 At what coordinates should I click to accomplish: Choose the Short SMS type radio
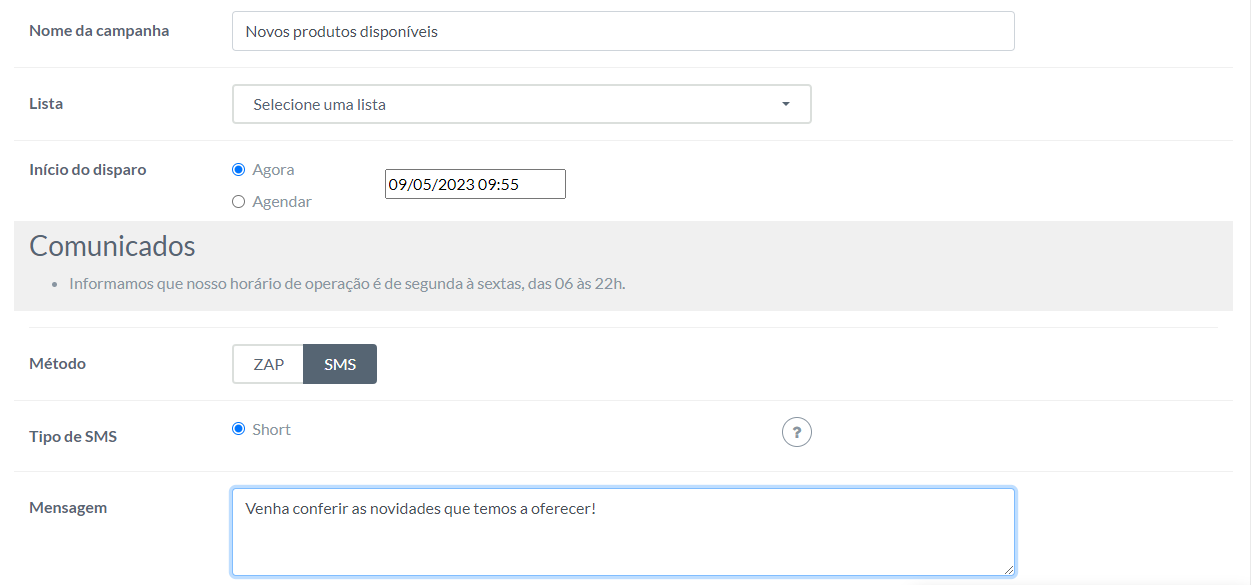238,429
